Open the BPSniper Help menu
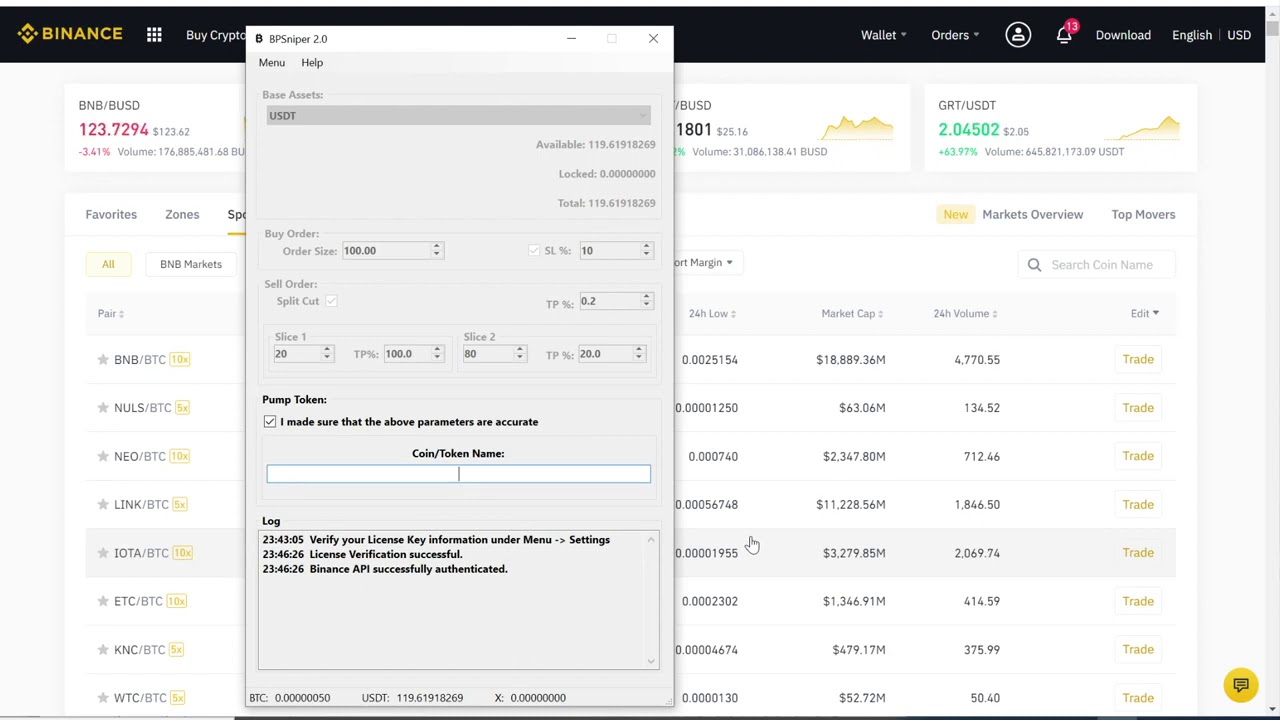 click(312, 62)
